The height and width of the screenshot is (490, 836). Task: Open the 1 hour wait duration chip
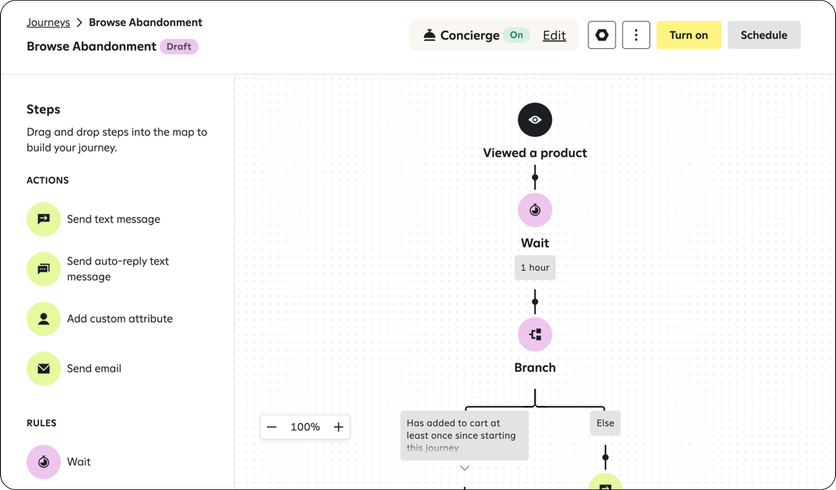pos(535,268)
